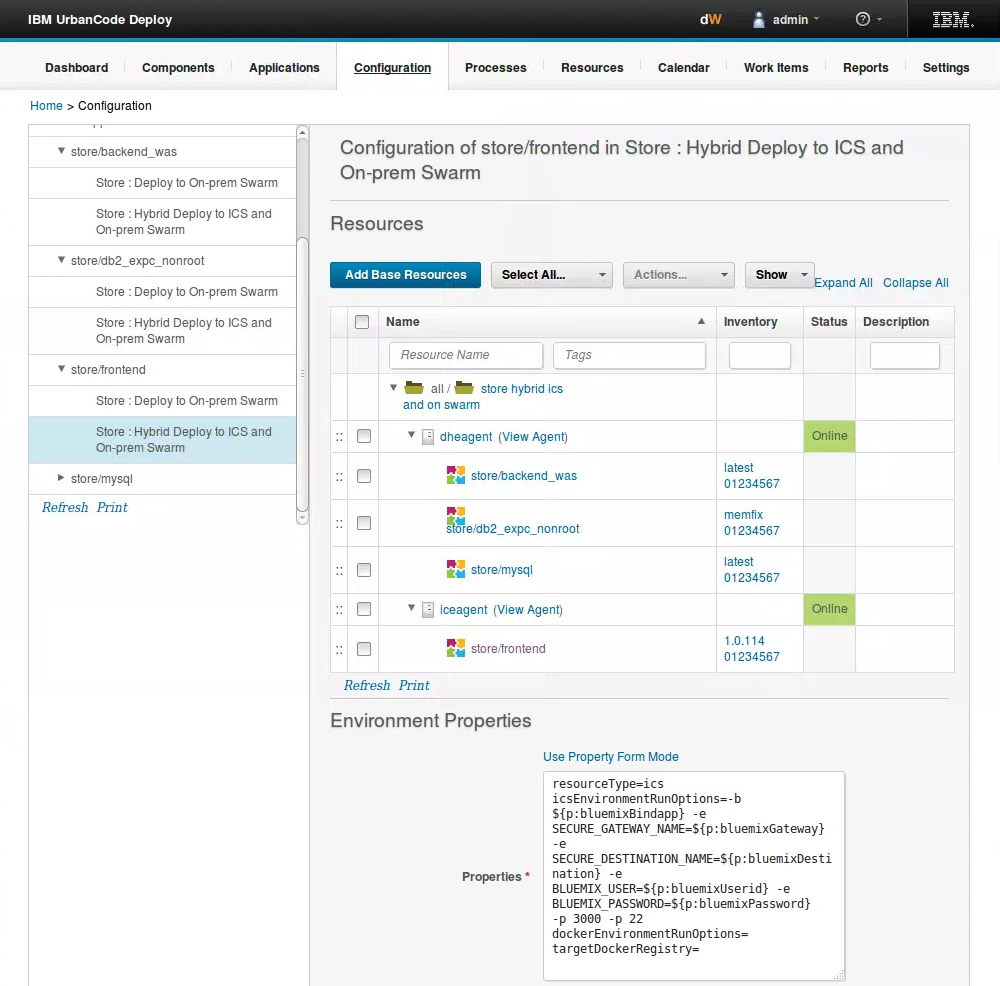The width and height of the screenshot is (1000, 986).
Task: Click the dW developerWorks icon
Action: [710, 20]
